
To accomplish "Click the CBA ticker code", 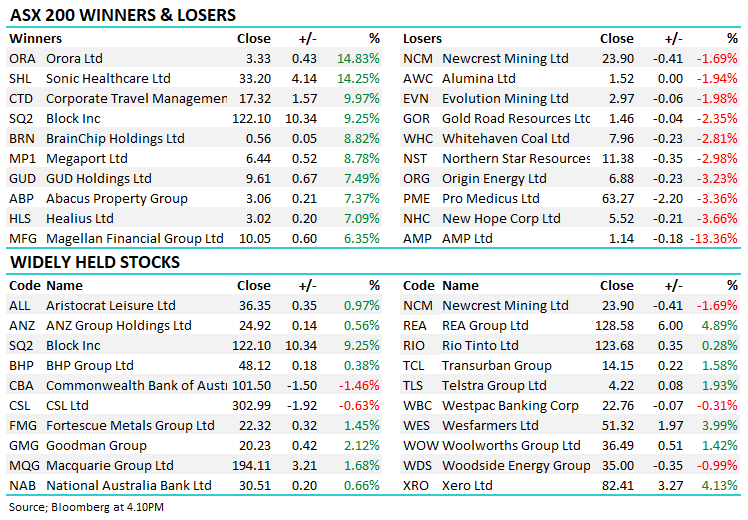I will [22, 386].
